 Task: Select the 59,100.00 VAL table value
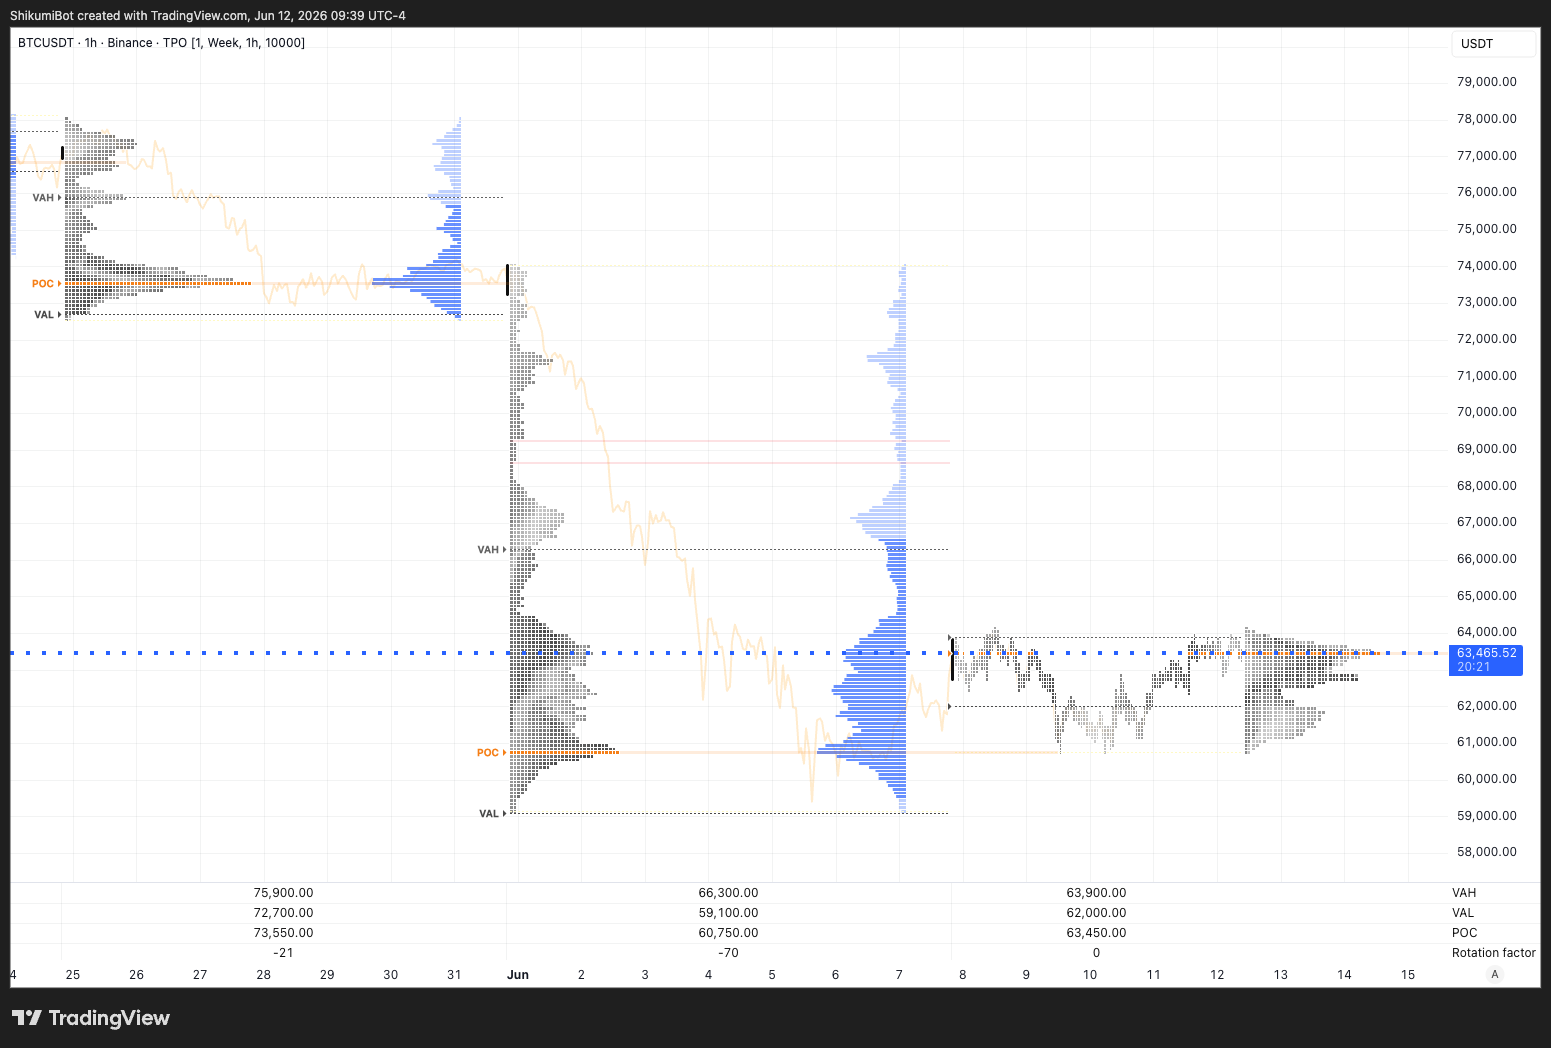tap(728, 913)
